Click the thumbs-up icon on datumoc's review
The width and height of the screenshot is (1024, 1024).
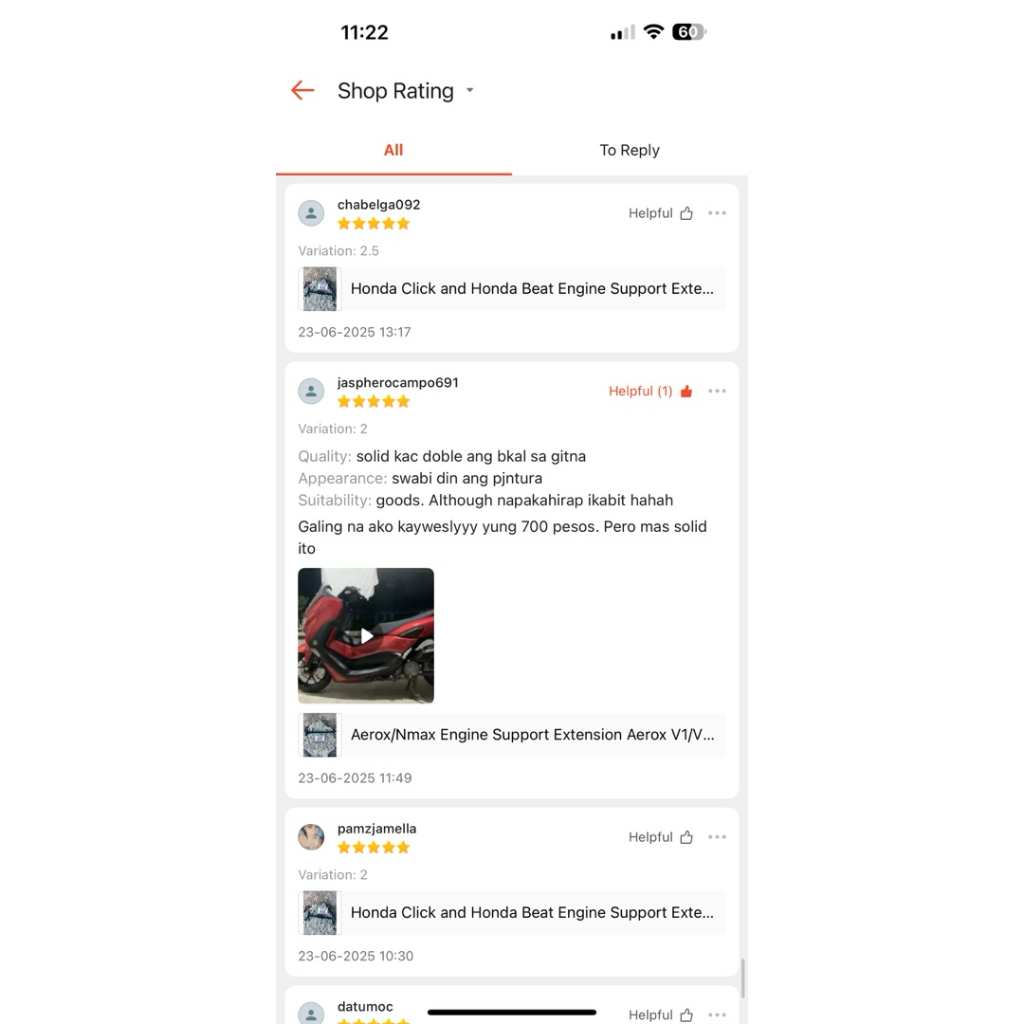[x=686, y=1015]
